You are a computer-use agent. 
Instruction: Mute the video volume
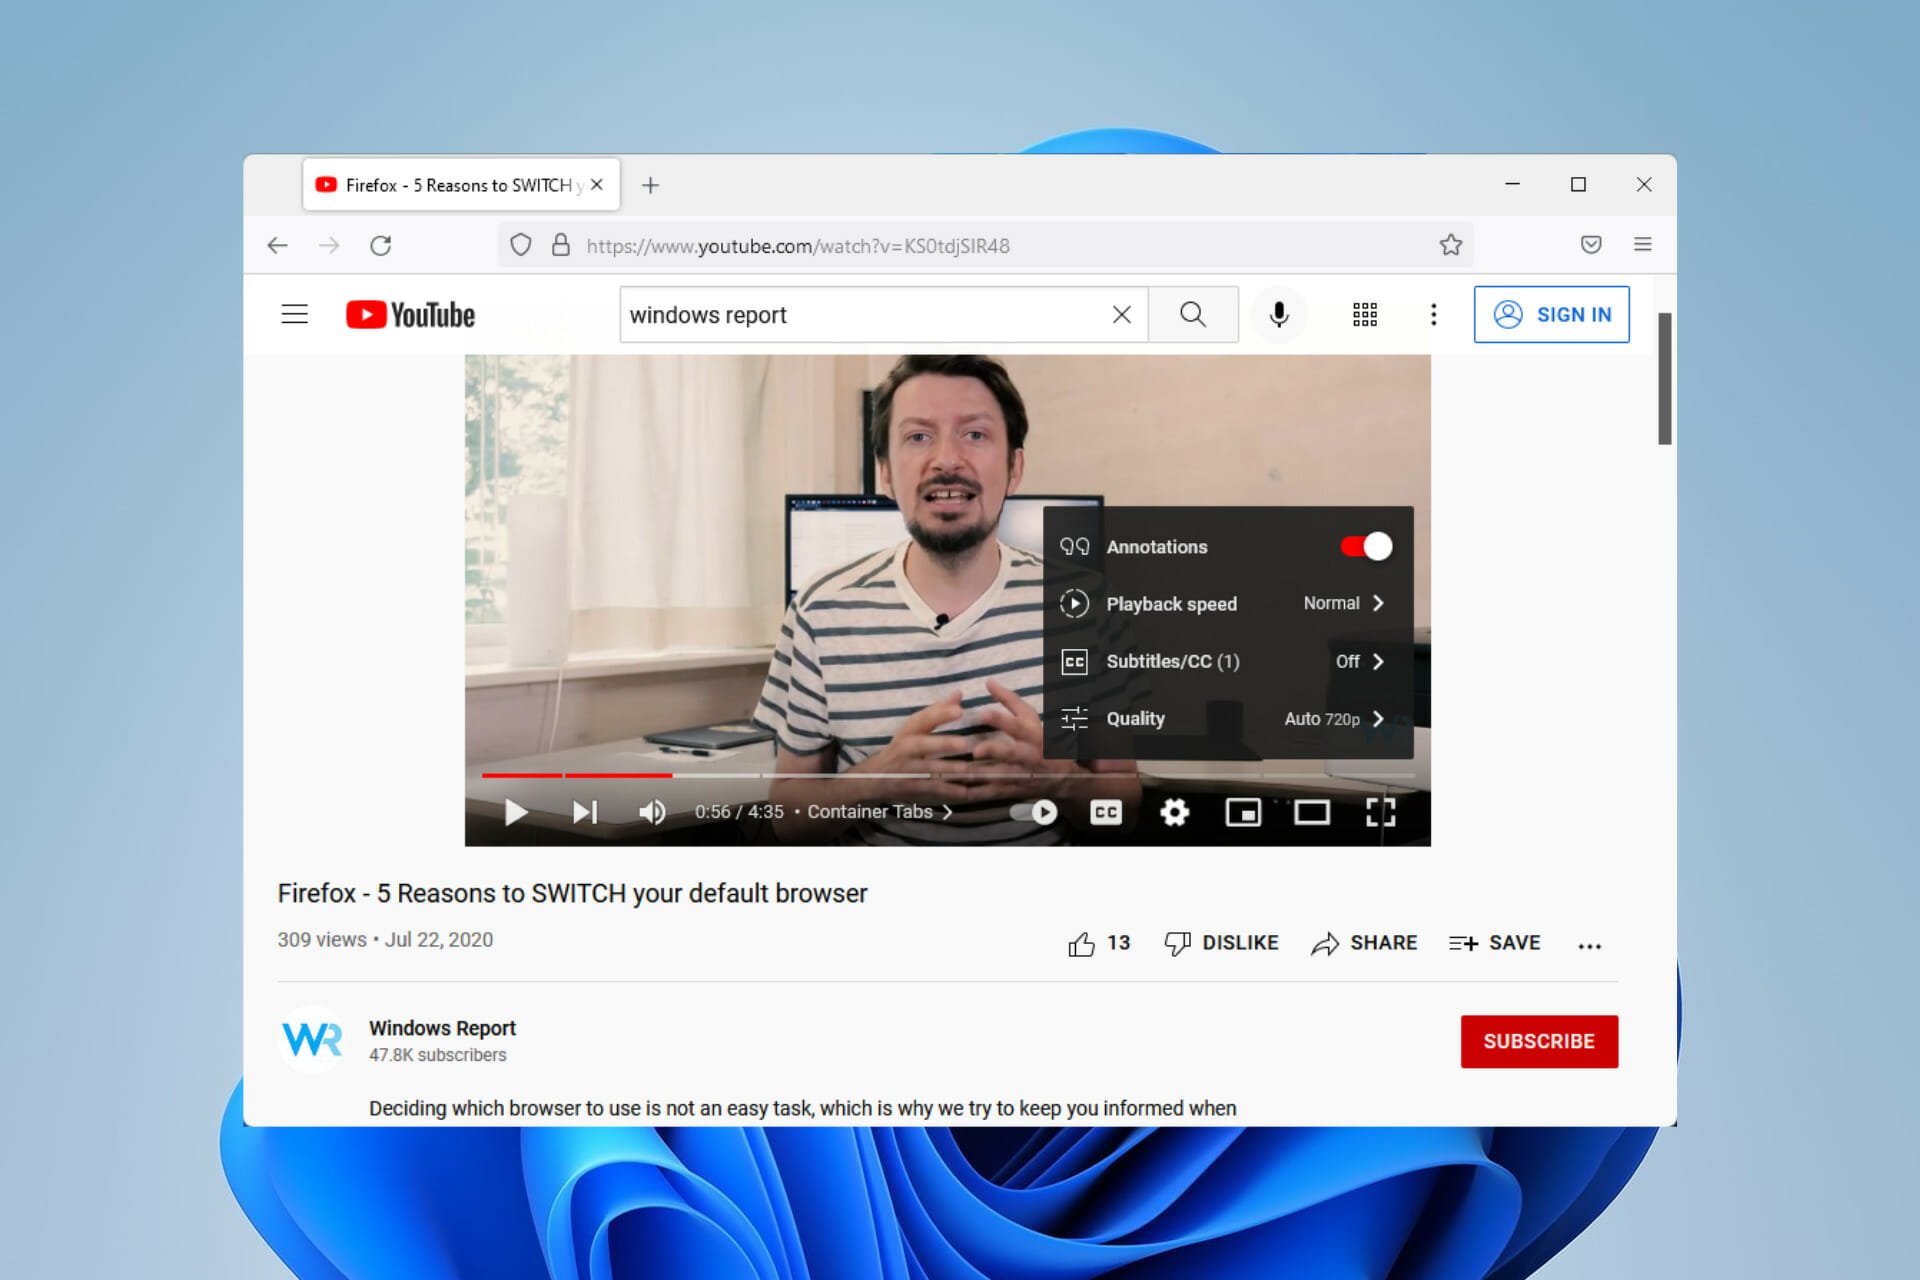(x=652, y=812)
